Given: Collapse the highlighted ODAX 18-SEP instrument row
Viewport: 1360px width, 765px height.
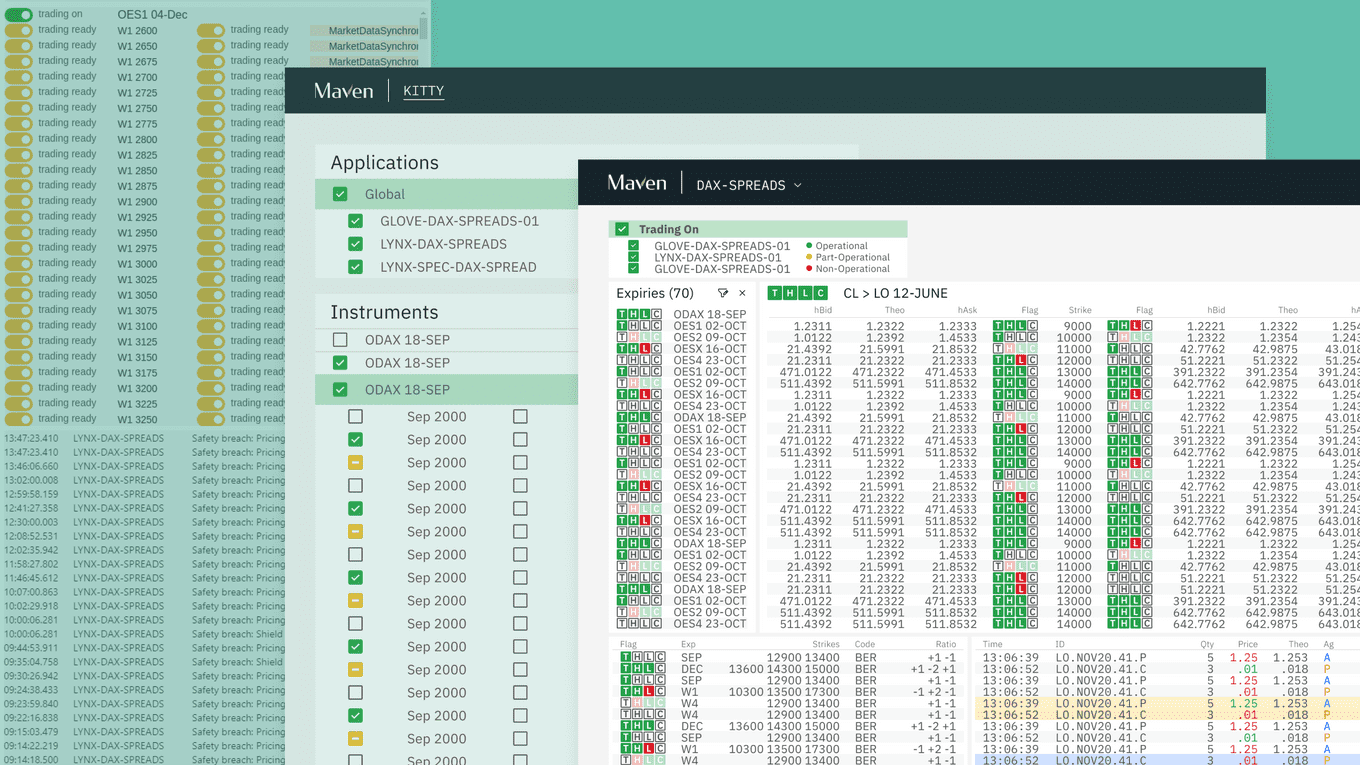Looking at the screenshot, I should pyautogui.click(x=340, y=390).
